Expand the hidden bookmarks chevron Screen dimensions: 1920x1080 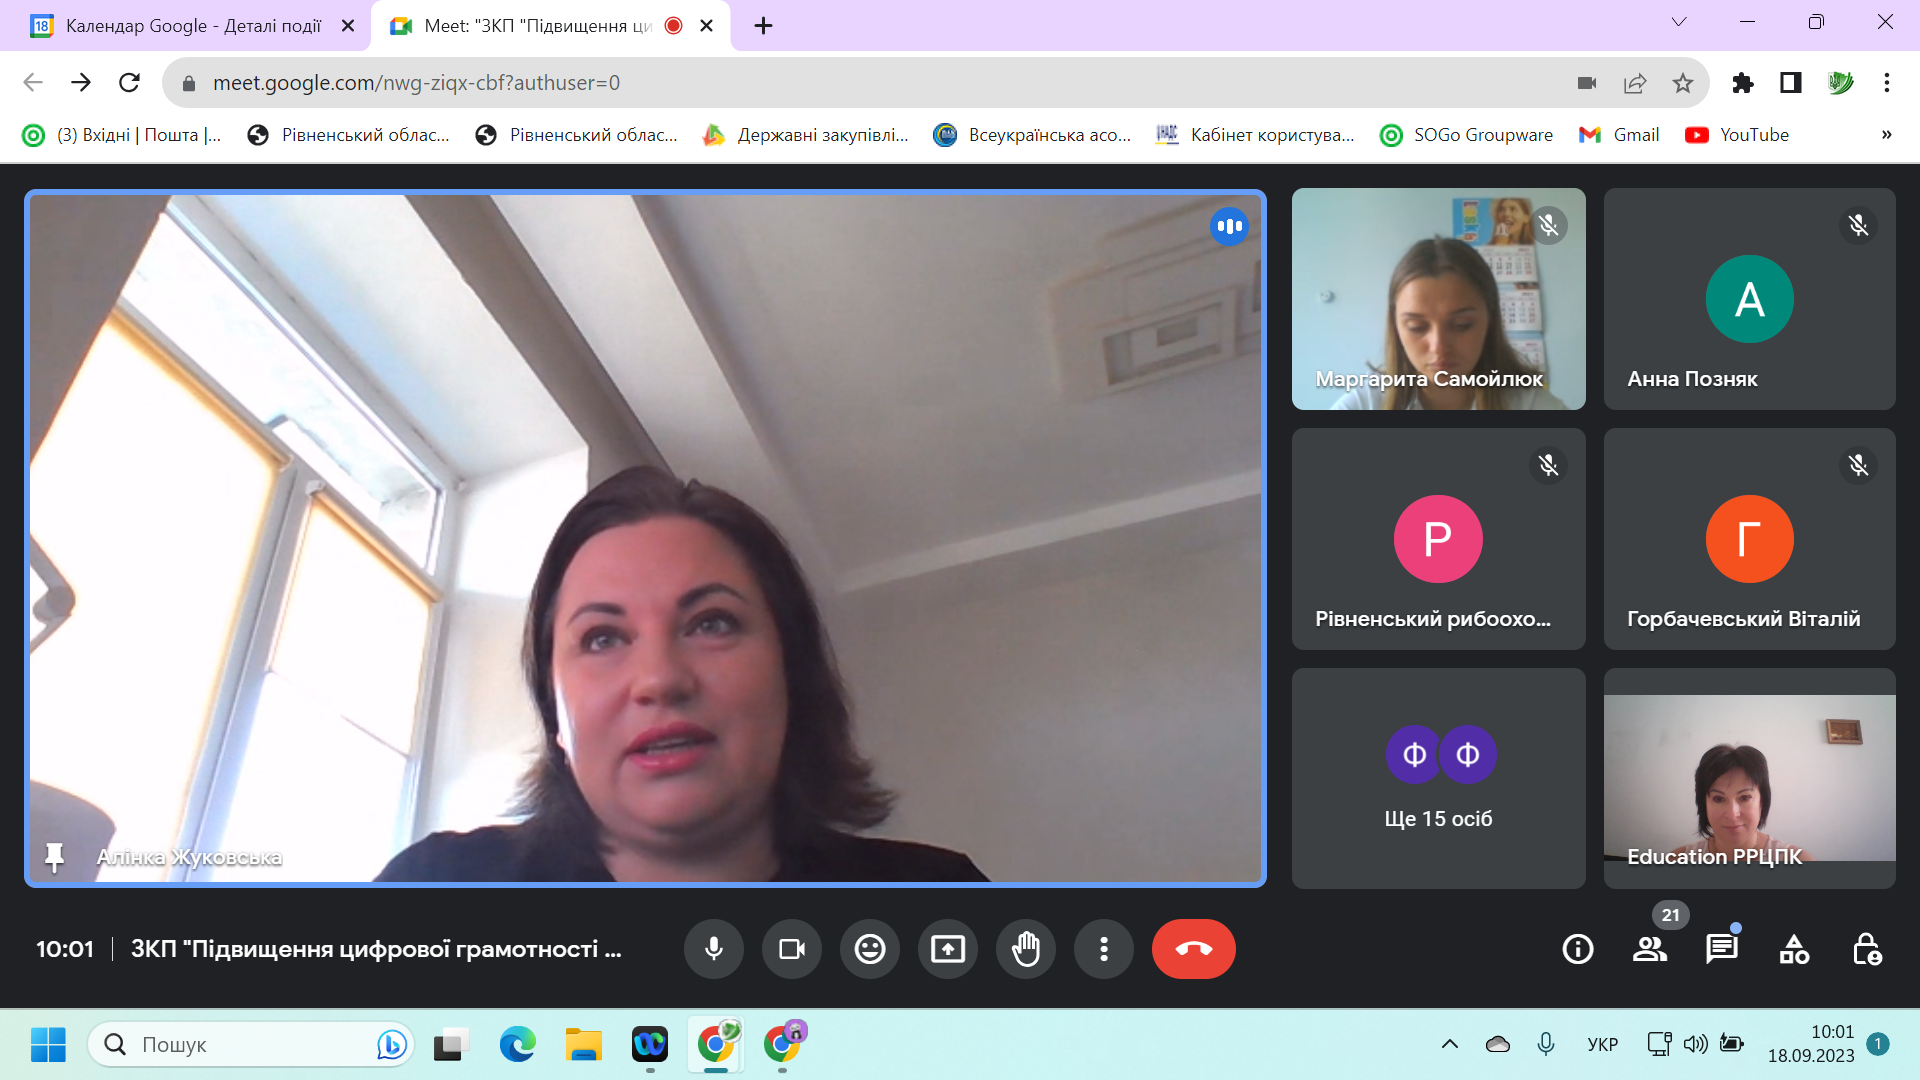point(1886,135)
